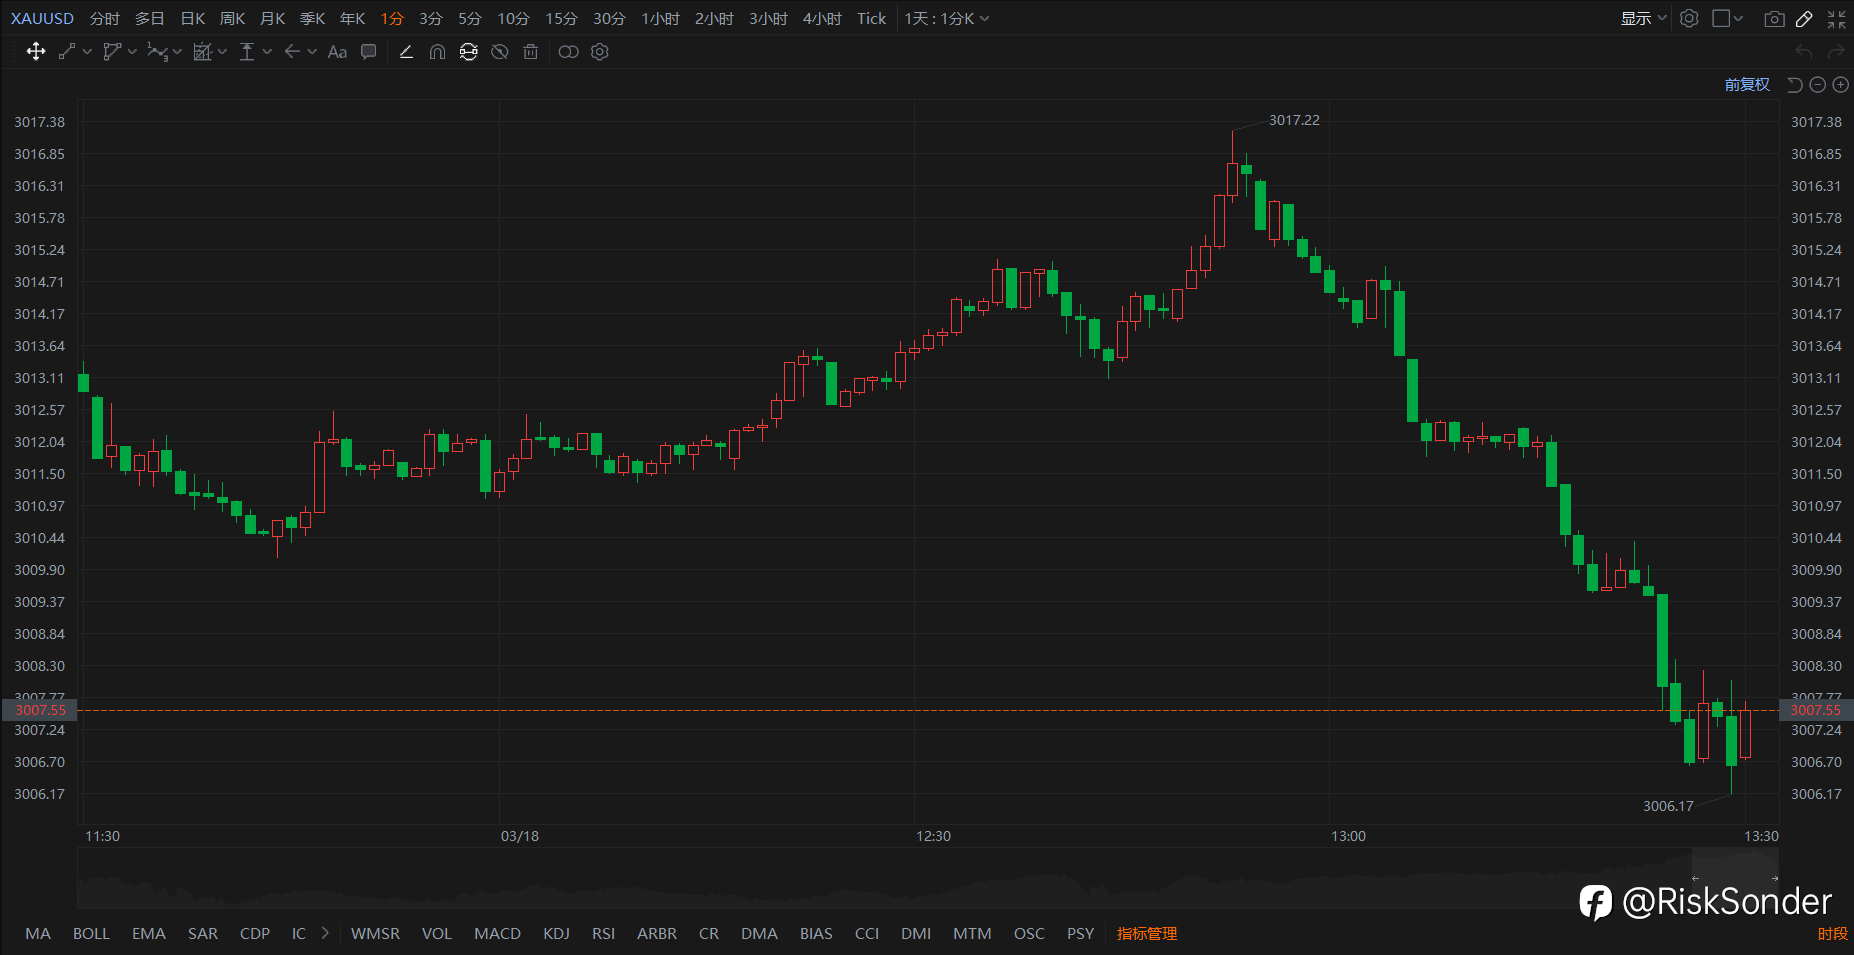1854x955 pixels.
Task: Click the right handle of the range navigator
Action: pos(1775,878)
